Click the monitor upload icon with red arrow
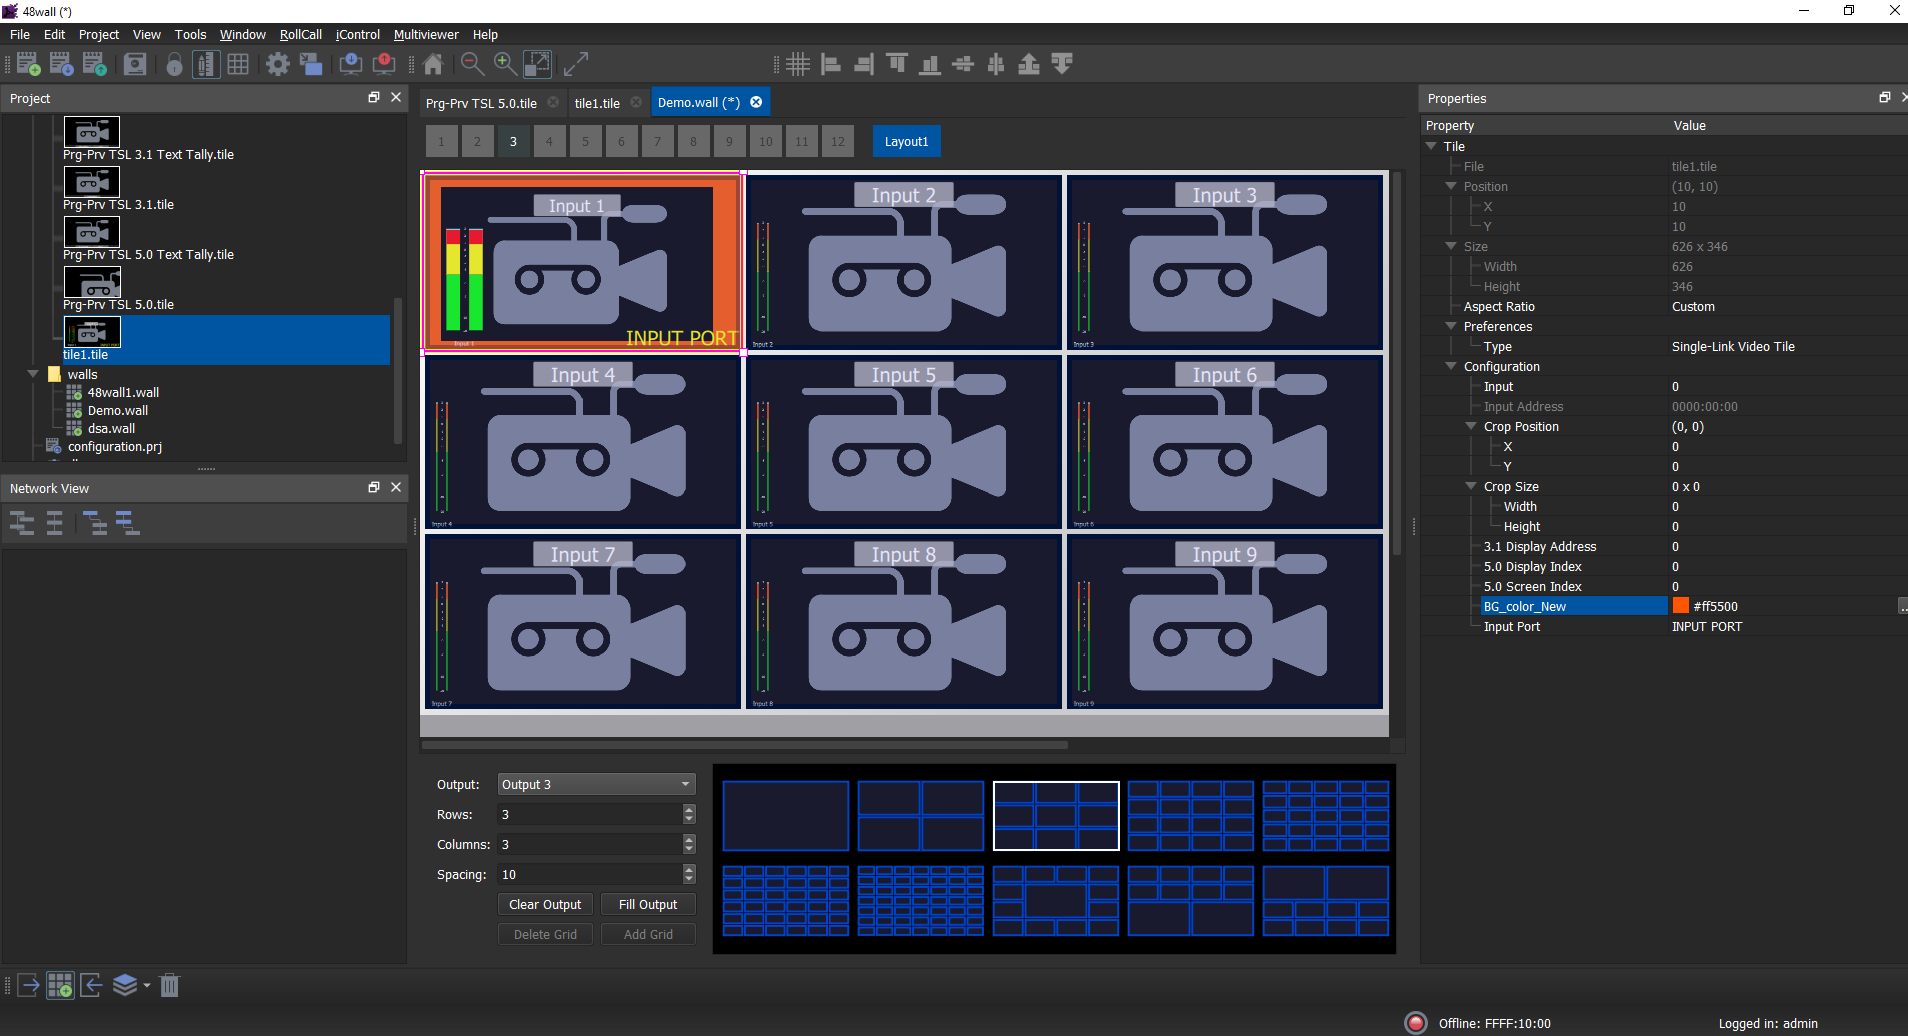The image size is (1908, 1036). [x=384, y=64]
